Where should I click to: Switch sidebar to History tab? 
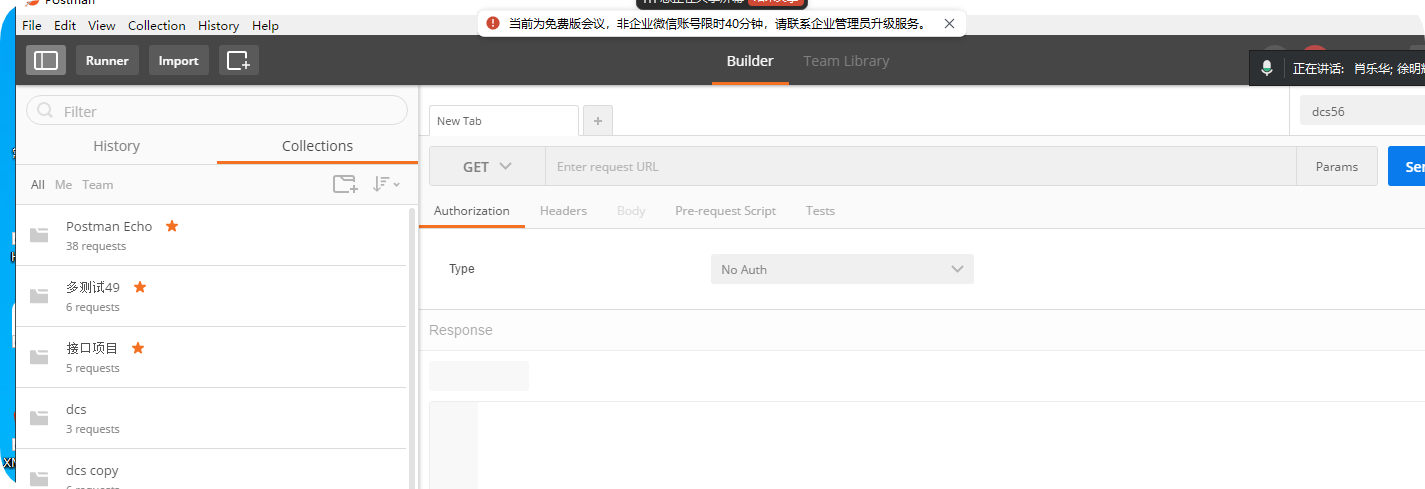tap(116, 146)
